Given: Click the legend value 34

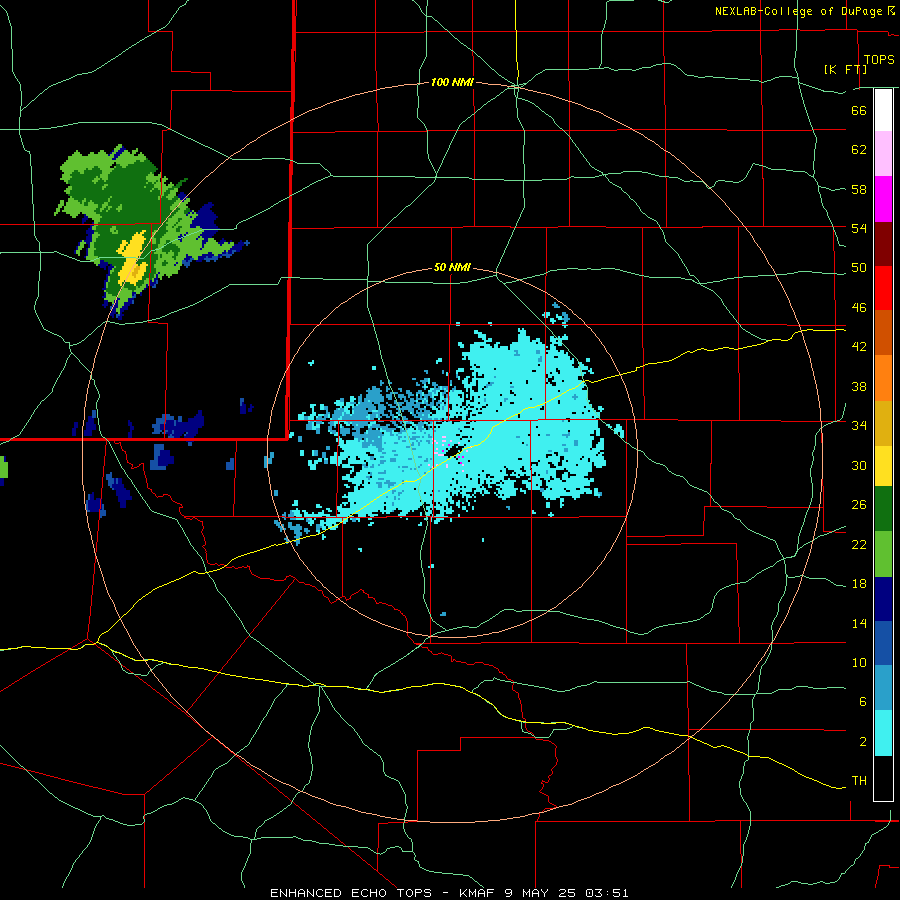Looking at the screenshot, I should pyautogui.click(x=859, y=426).
